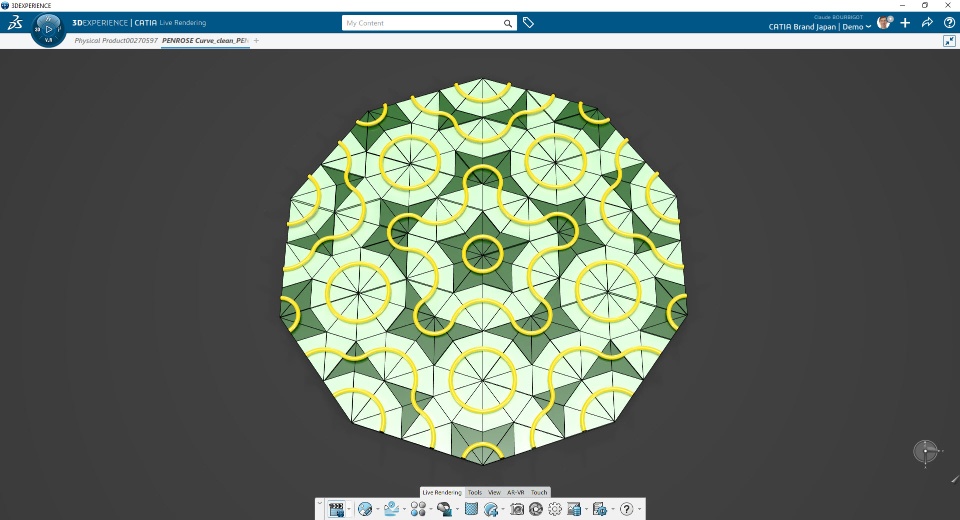Viewport: 960px width, 520px height.
Task: Click the share arrow icon
Action: 927,23
